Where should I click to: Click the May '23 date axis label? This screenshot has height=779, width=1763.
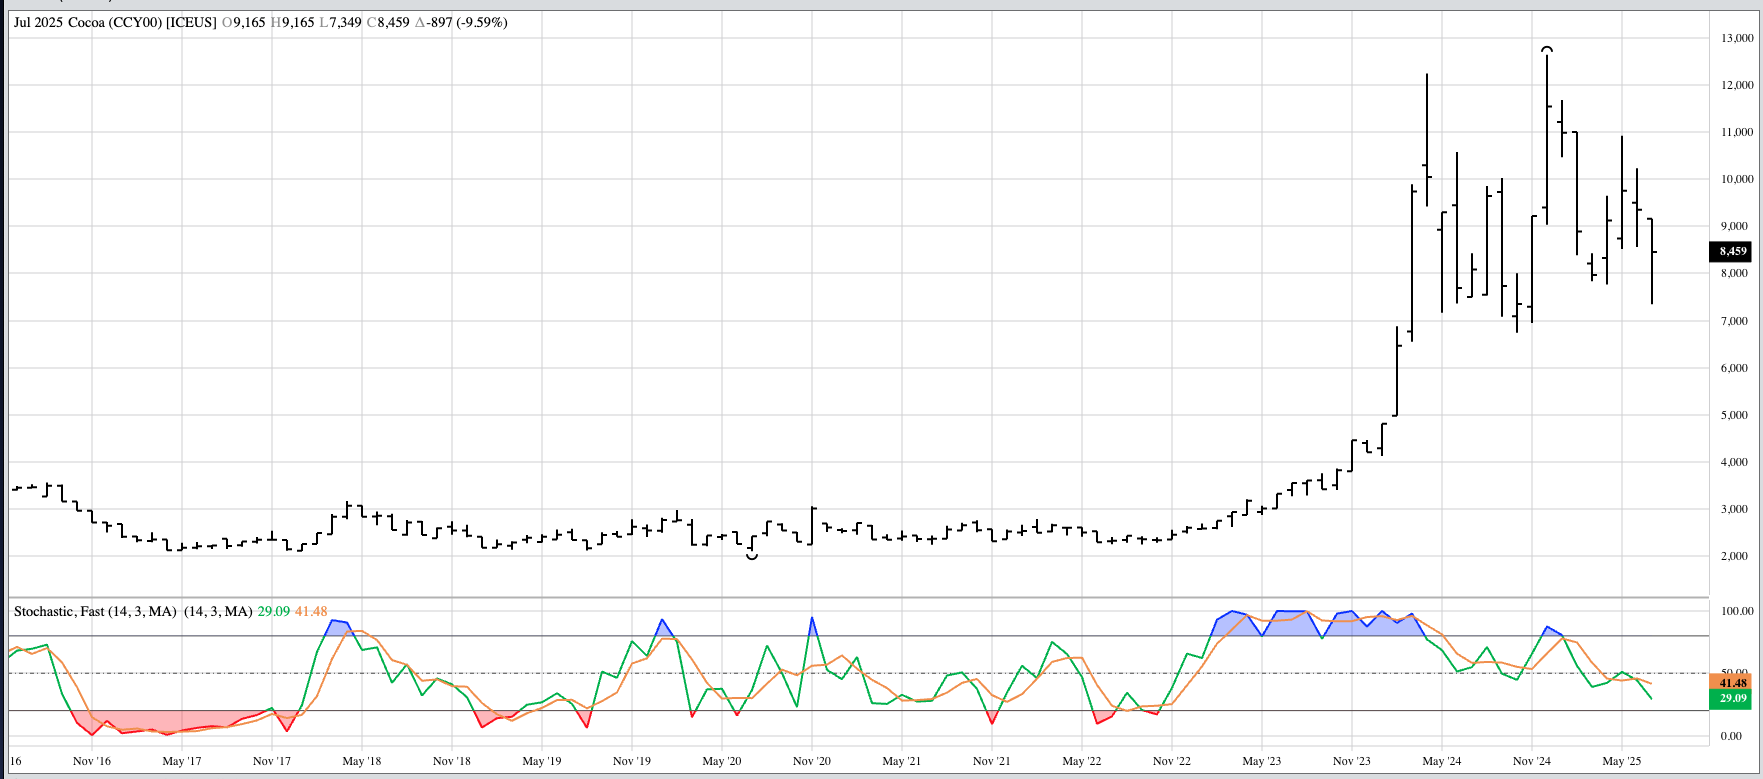[1261, 761]
